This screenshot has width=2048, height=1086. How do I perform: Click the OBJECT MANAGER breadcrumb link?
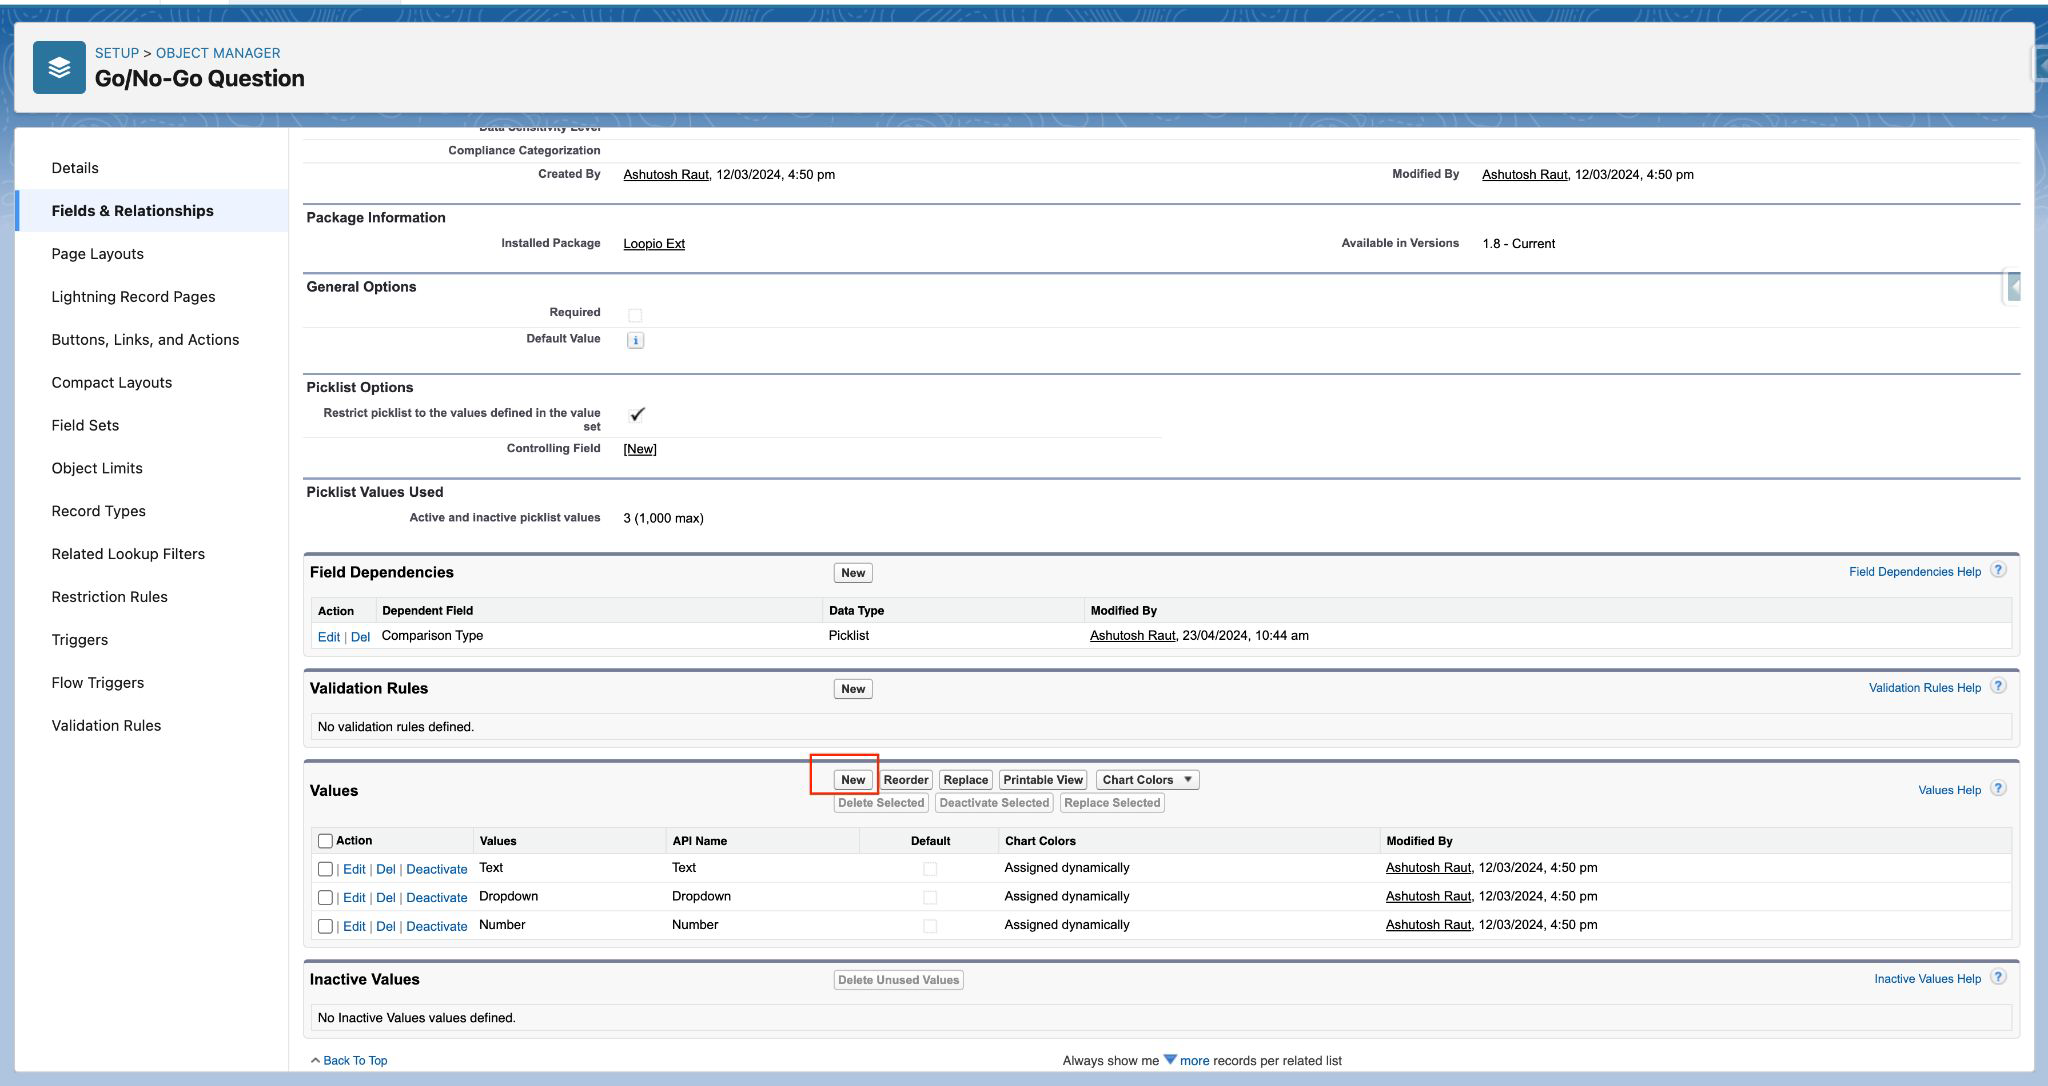(218, 53)
